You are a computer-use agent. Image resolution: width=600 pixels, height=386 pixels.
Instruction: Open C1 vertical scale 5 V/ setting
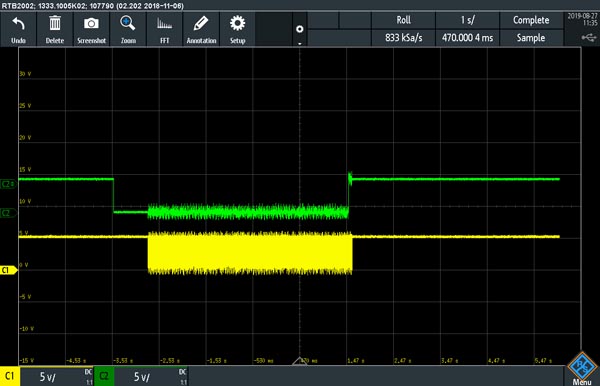47,377
